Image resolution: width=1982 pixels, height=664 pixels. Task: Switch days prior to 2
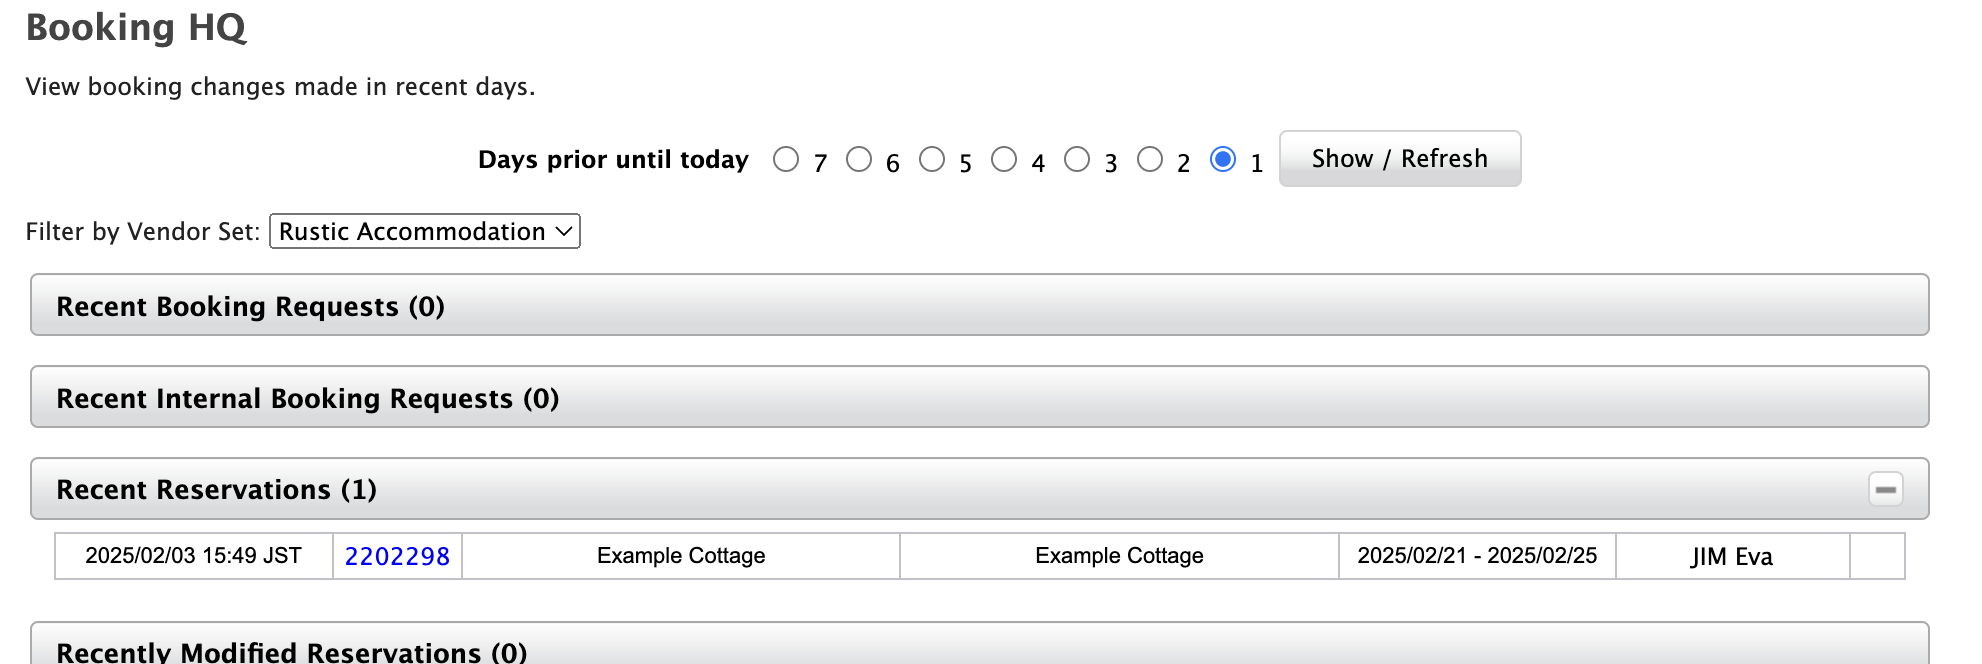1150,160
